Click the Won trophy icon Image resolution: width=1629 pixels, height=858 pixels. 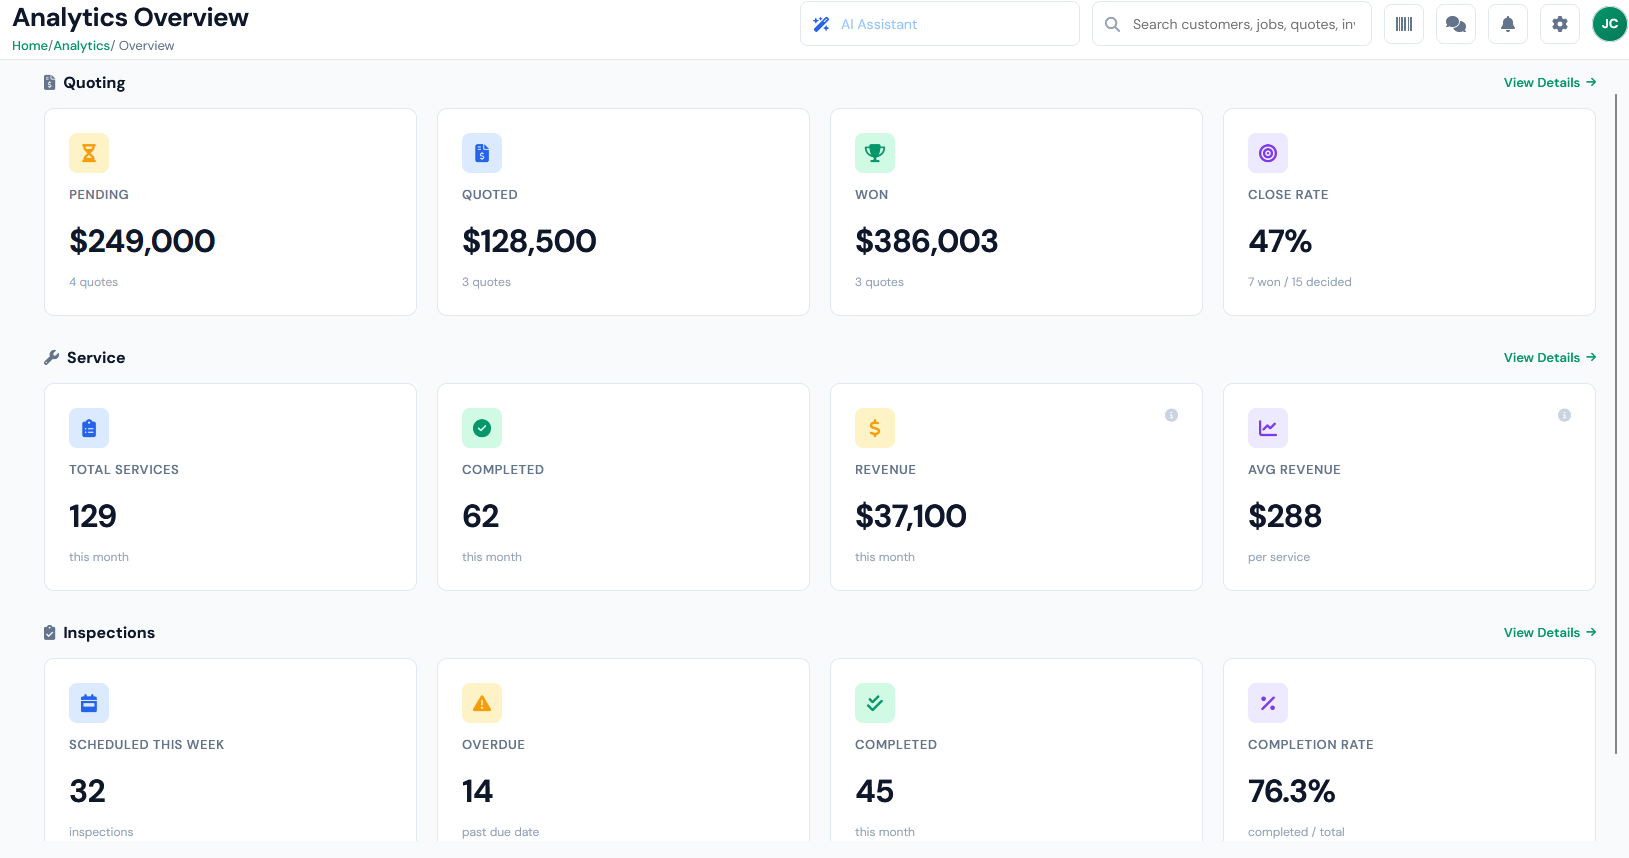pos(875,153)
